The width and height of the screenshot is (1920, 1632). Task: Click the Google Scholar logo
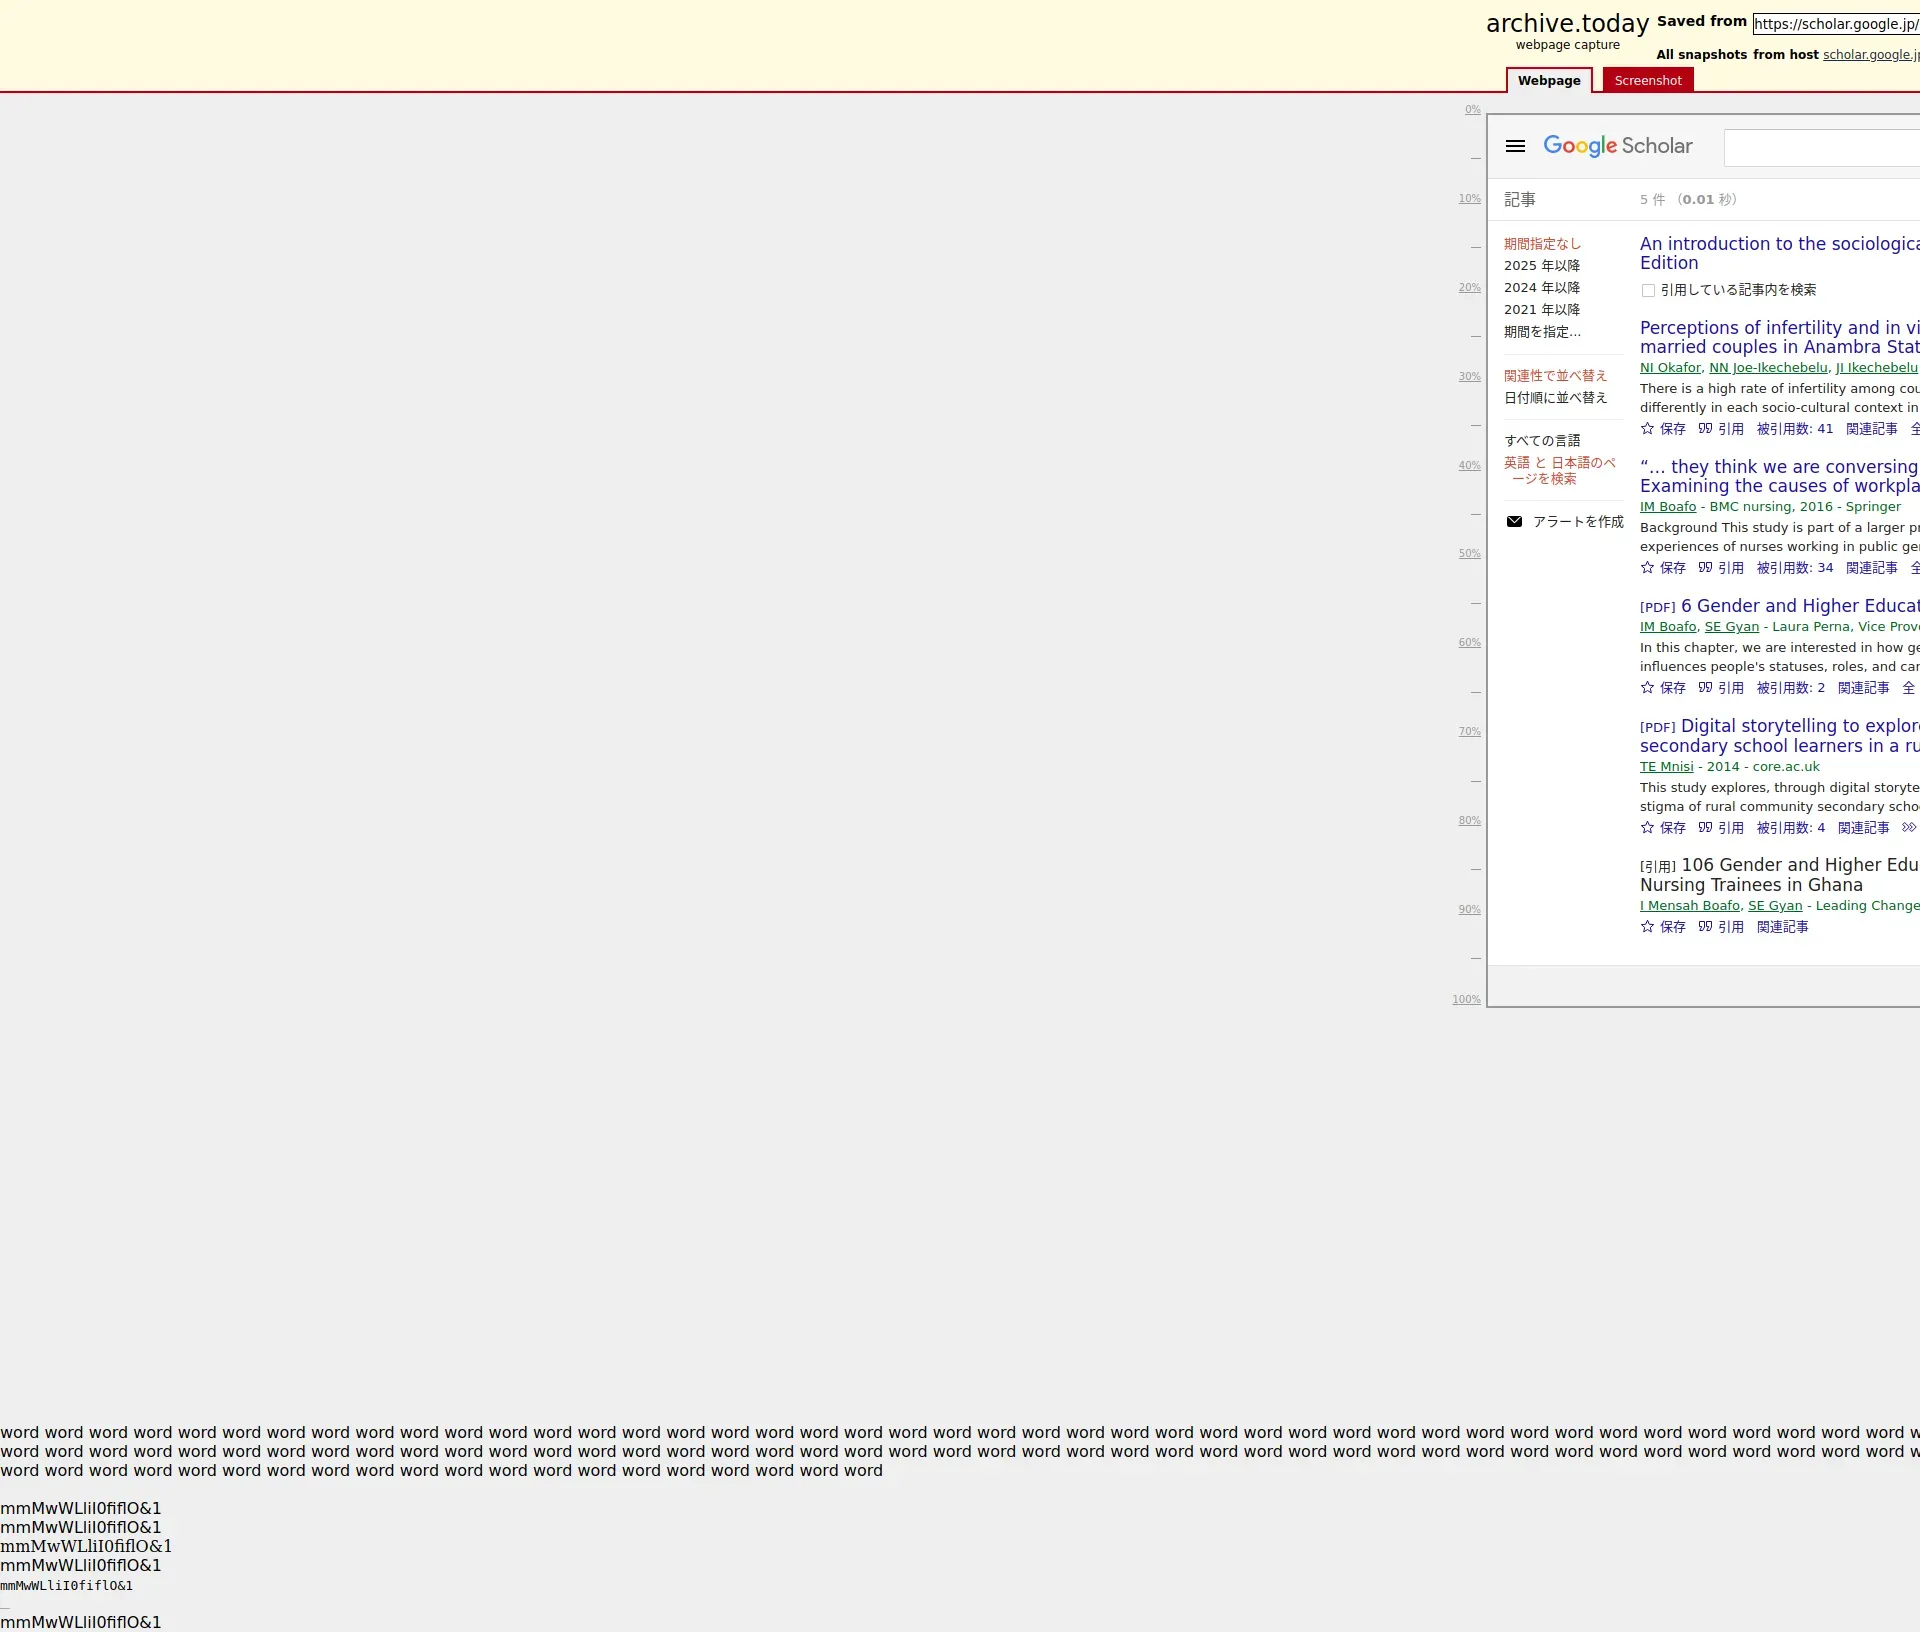point(1617,146)
